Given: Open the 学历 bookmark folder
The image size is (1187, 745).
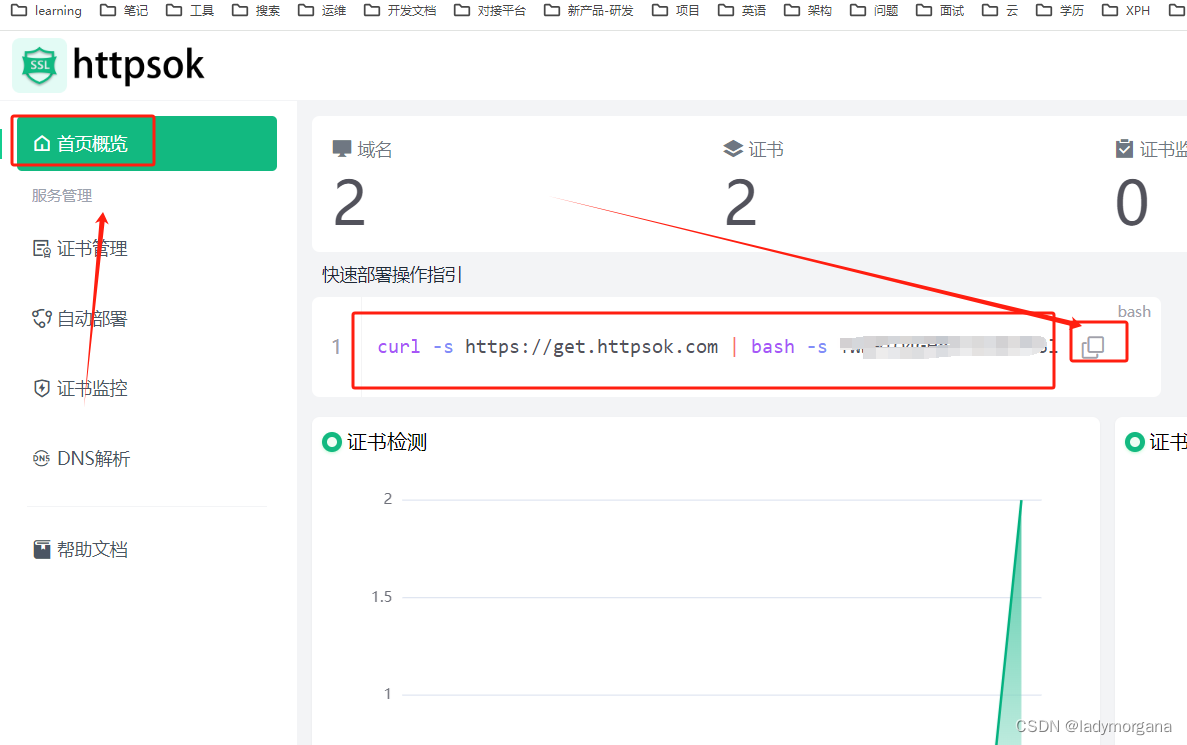Looking at the screenshot, I should click(x=1060, y=11).
